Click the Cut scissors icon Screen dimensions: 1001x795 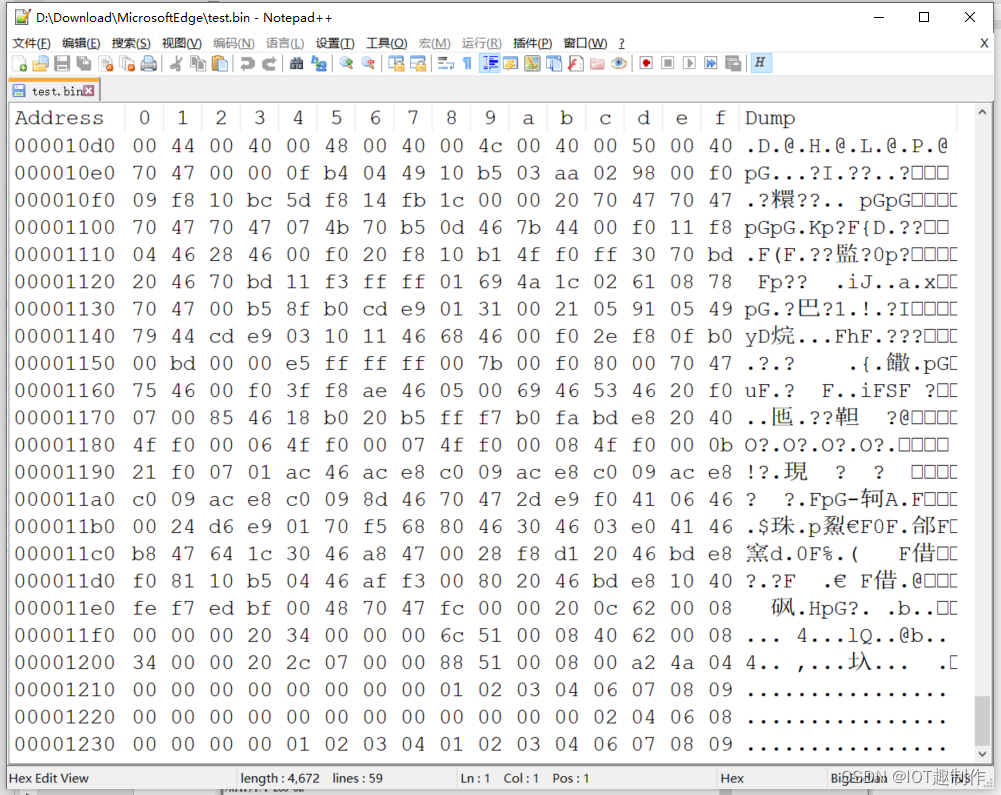[176, 63]
